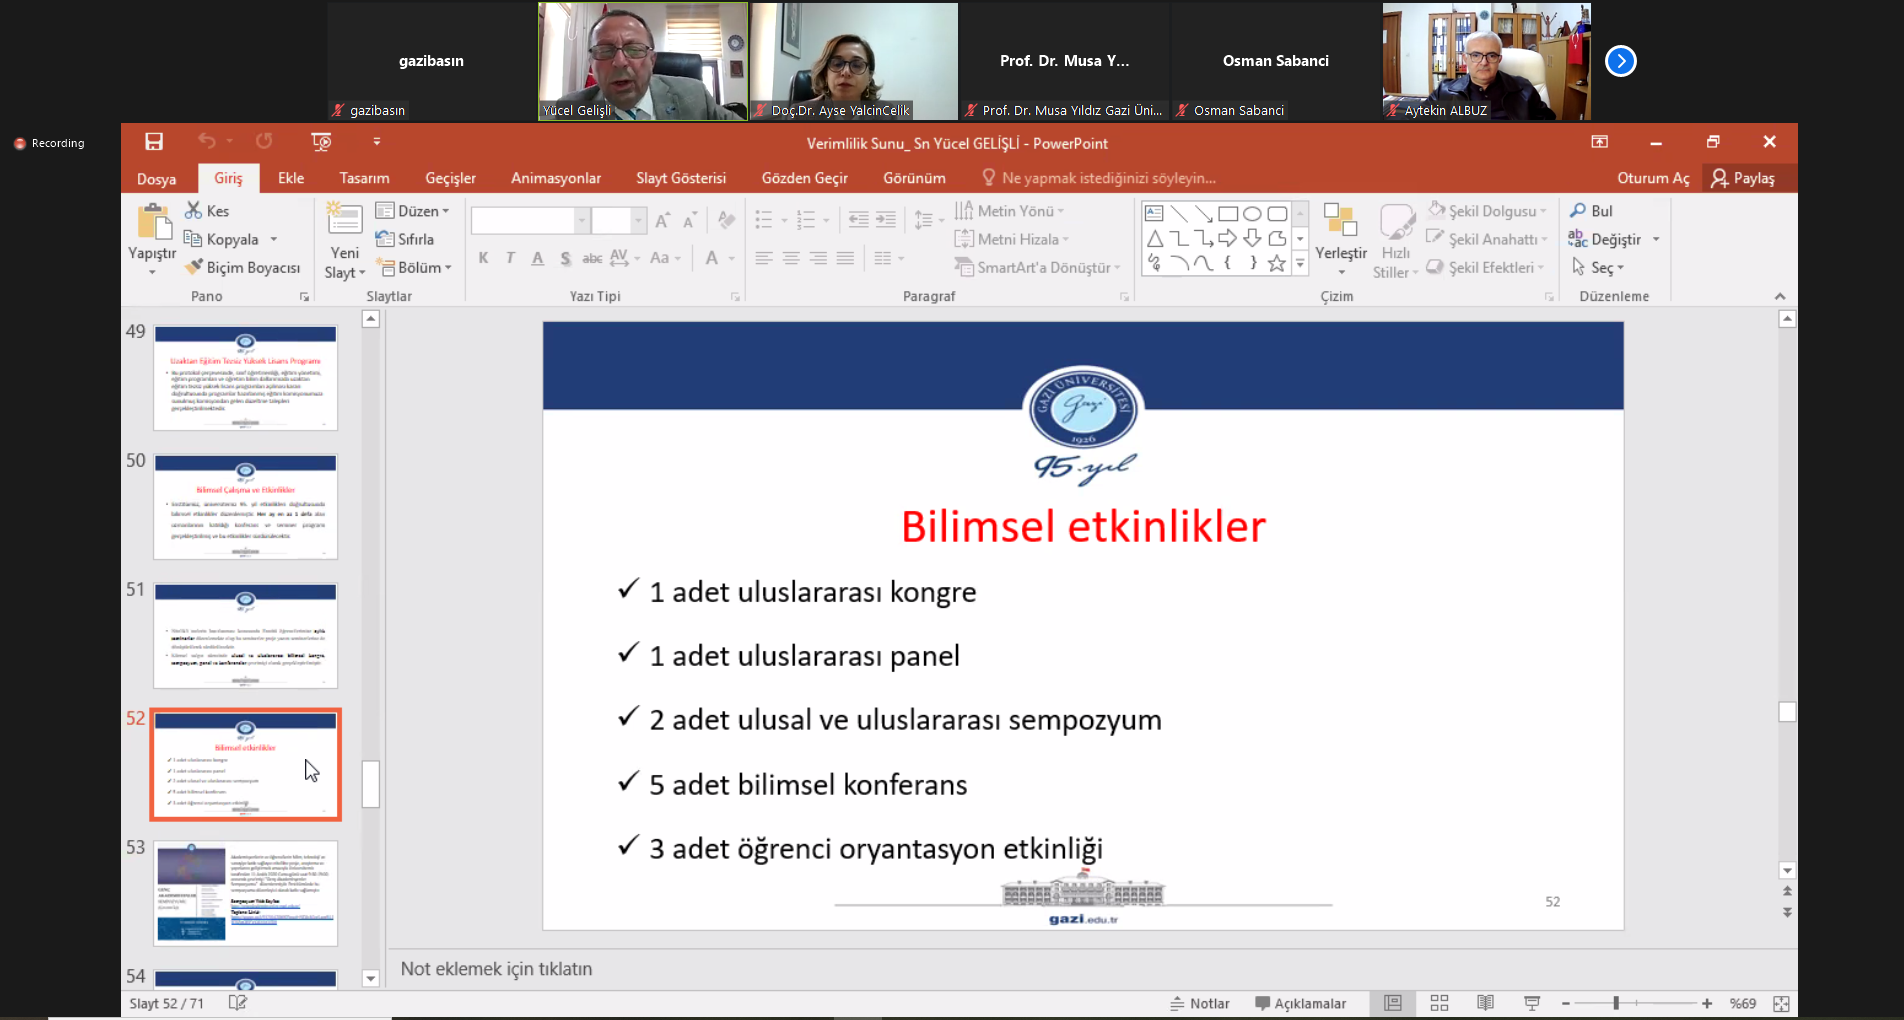1904x1020 pixels.
Task: Start slideshow from beginning icon
Action: tap(321, 142)
